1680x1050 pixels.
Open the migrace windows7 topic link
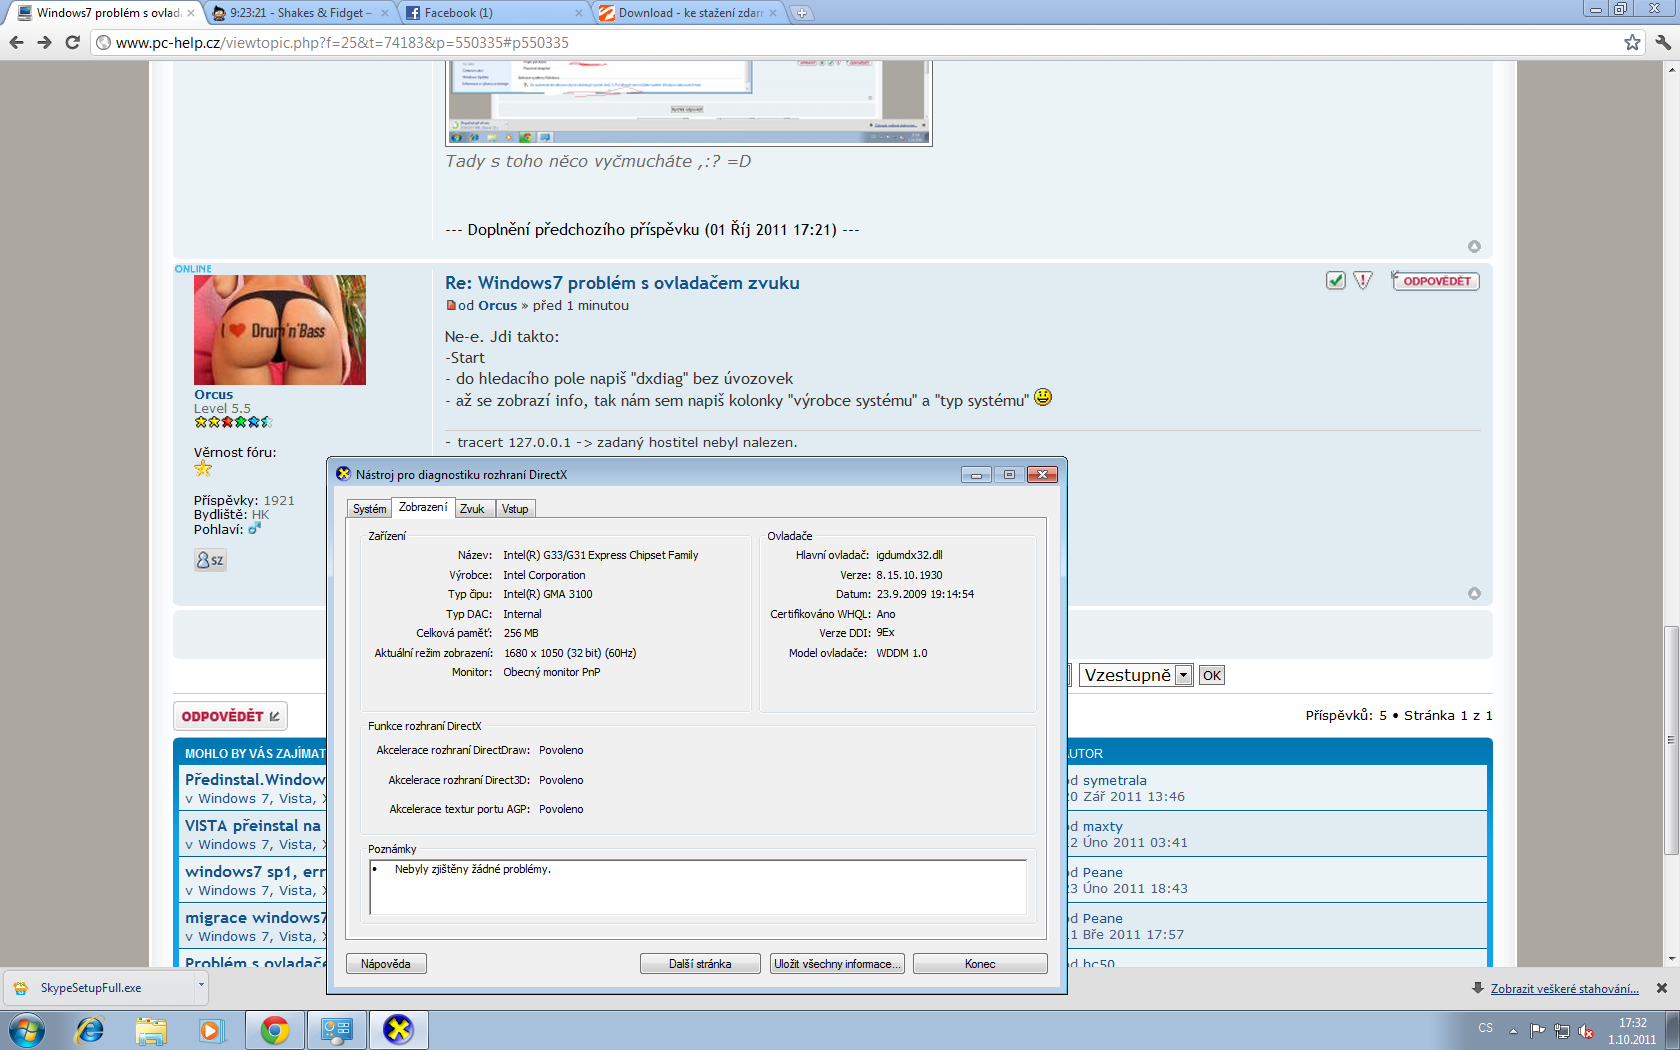[x=255, y=917]
